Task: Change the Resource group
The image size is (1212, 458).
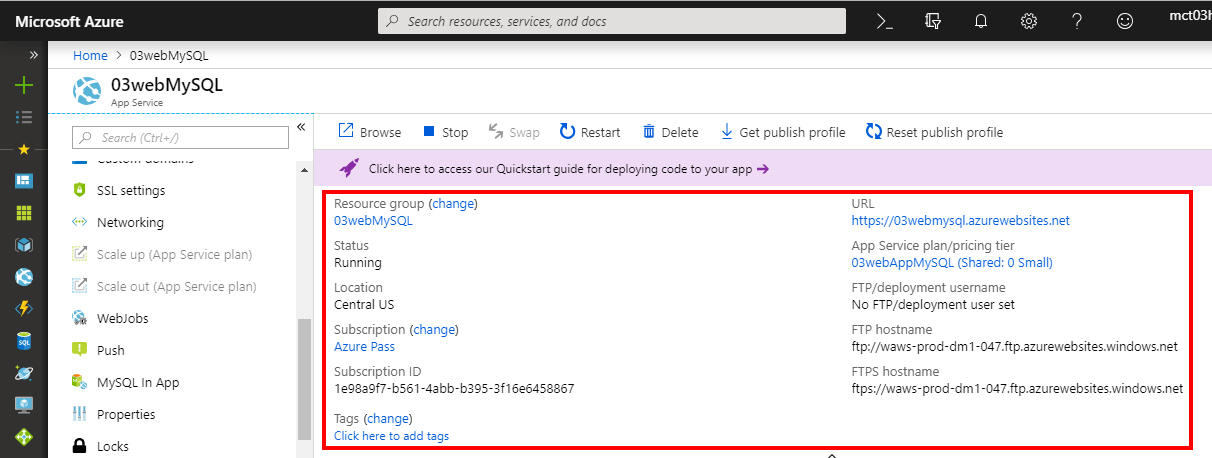Action: point(453,203)
